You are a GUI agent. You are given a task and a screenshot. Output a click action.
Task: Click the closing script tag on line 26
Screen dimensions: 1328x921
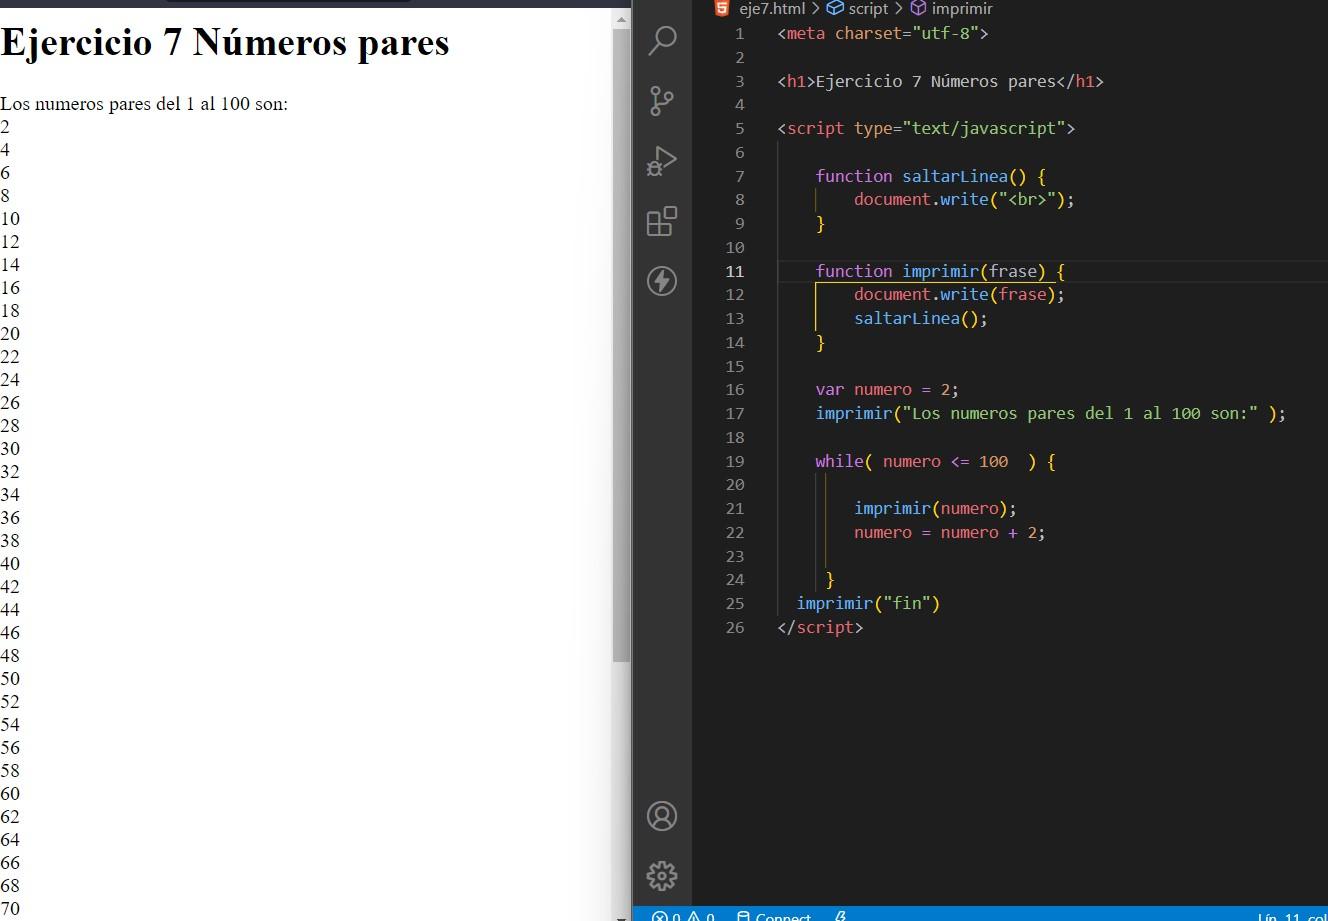click(x=820, y=627)
